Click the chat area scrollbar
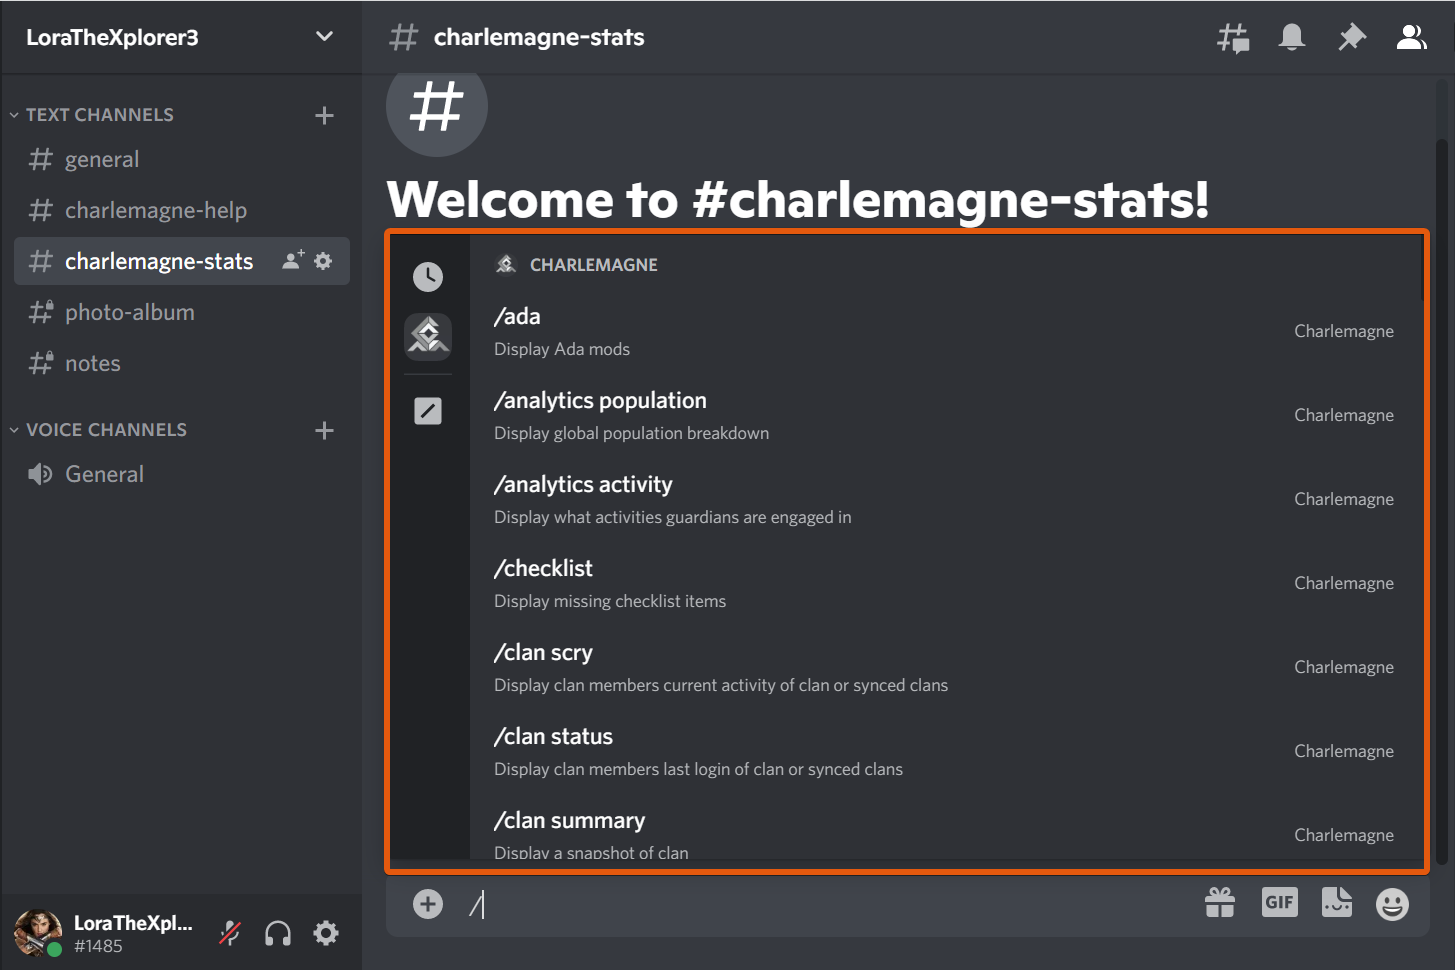 pos(1441,500)
